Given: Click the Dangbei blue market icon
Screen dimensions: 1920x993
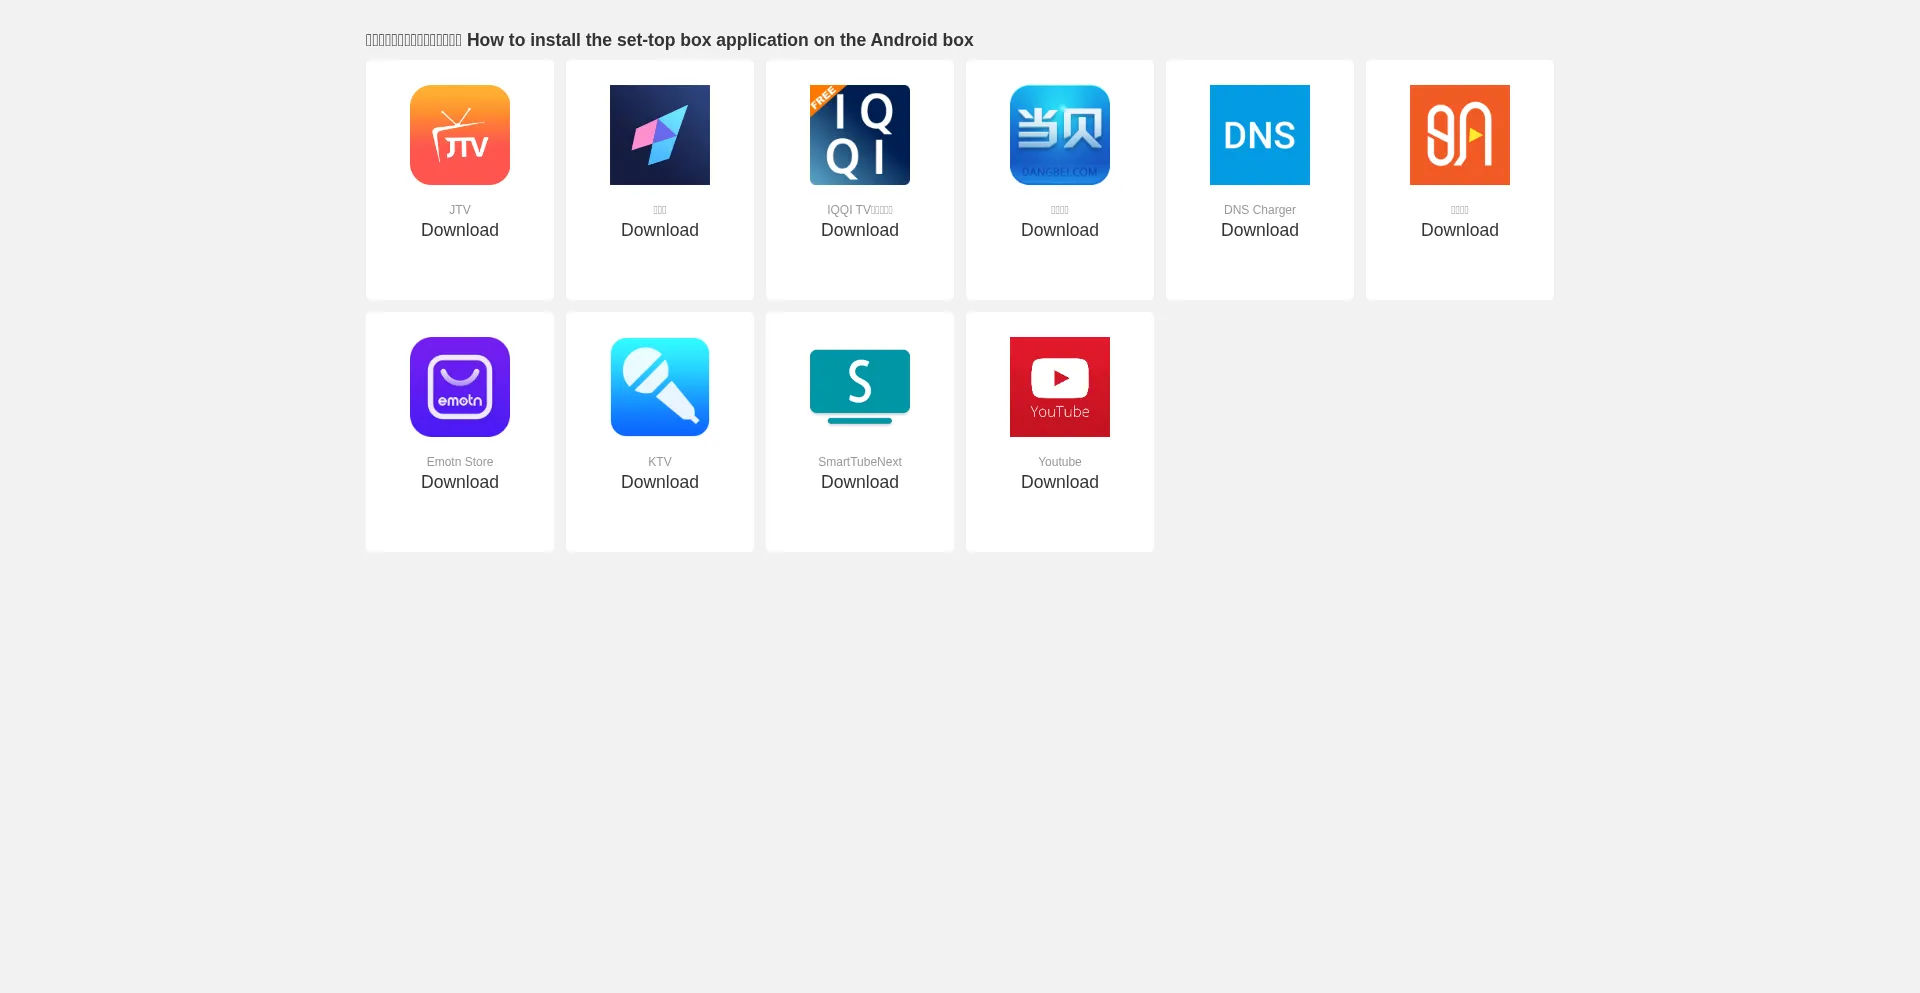Looking at the screenshot, I should pos(1060,135).
